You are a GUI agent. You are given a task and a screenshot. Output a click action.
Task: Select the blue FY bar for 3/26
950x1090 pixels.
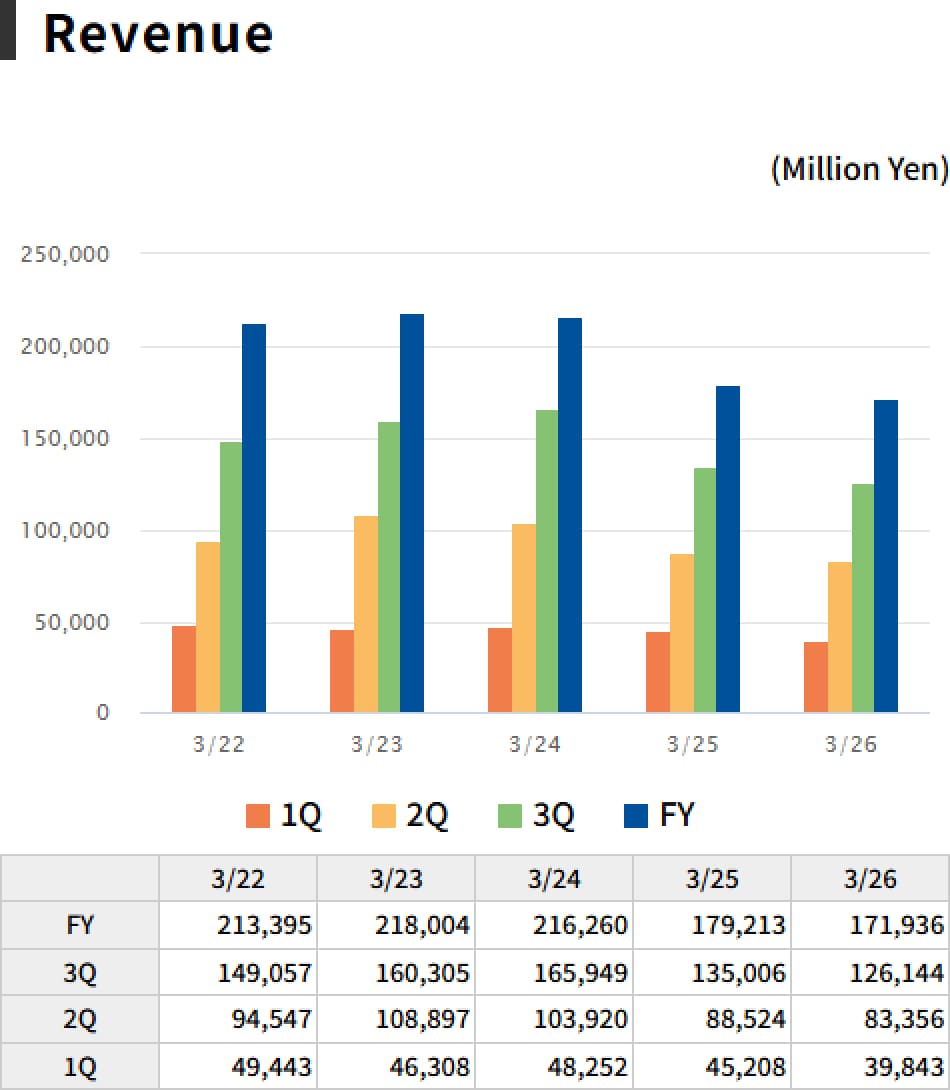point(886,556)
